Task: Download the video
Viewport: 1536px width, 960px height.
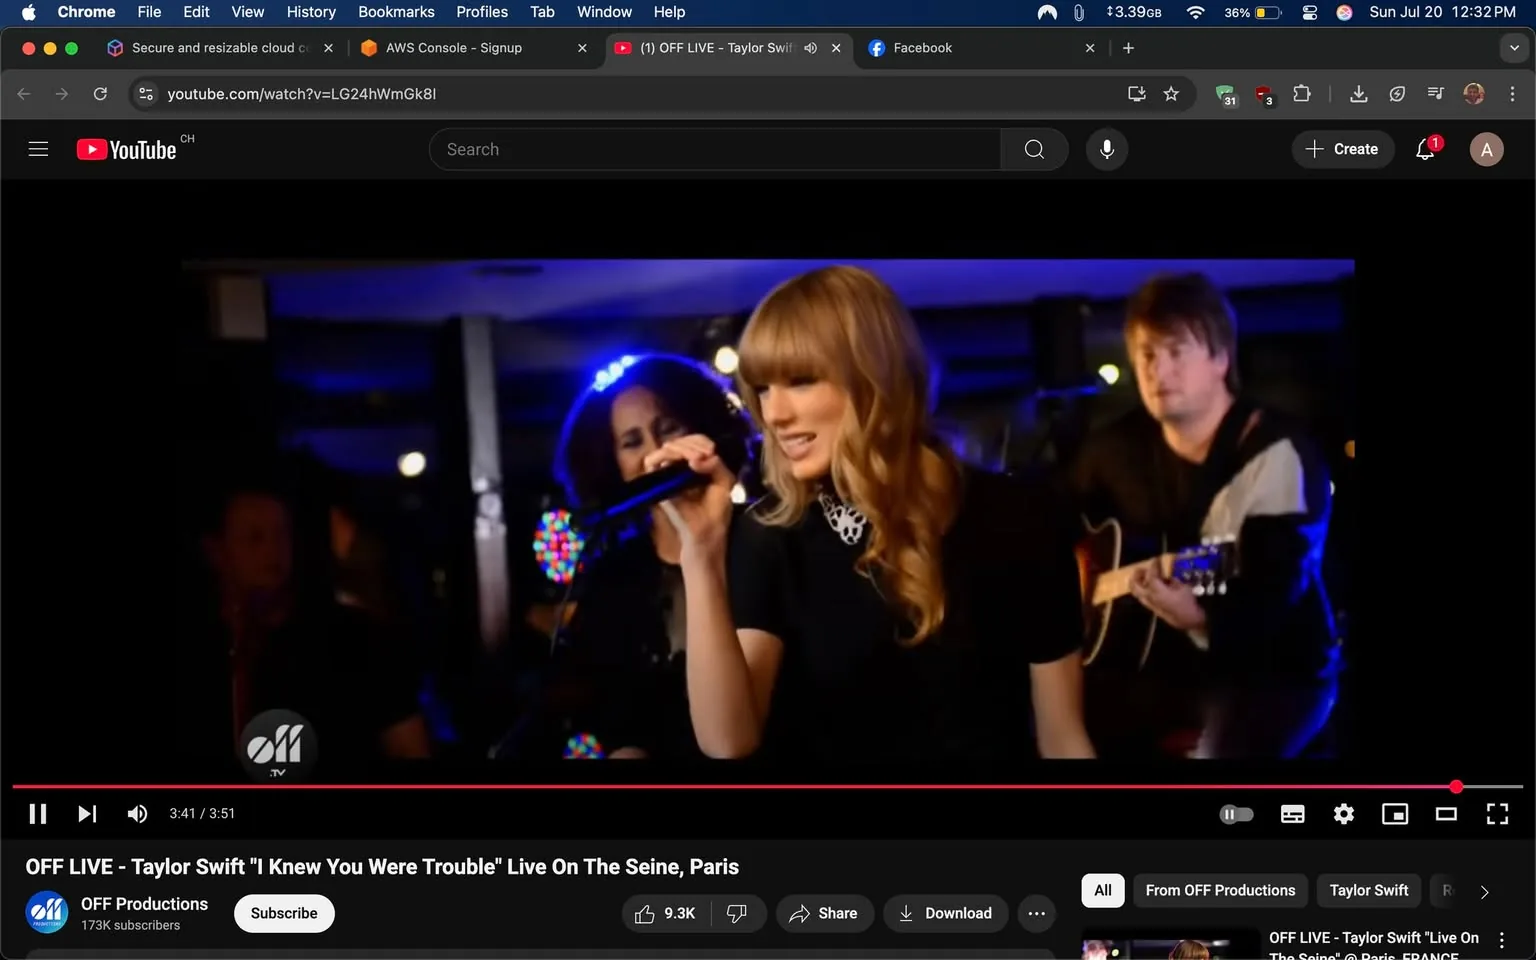Action: click(944, 913)
